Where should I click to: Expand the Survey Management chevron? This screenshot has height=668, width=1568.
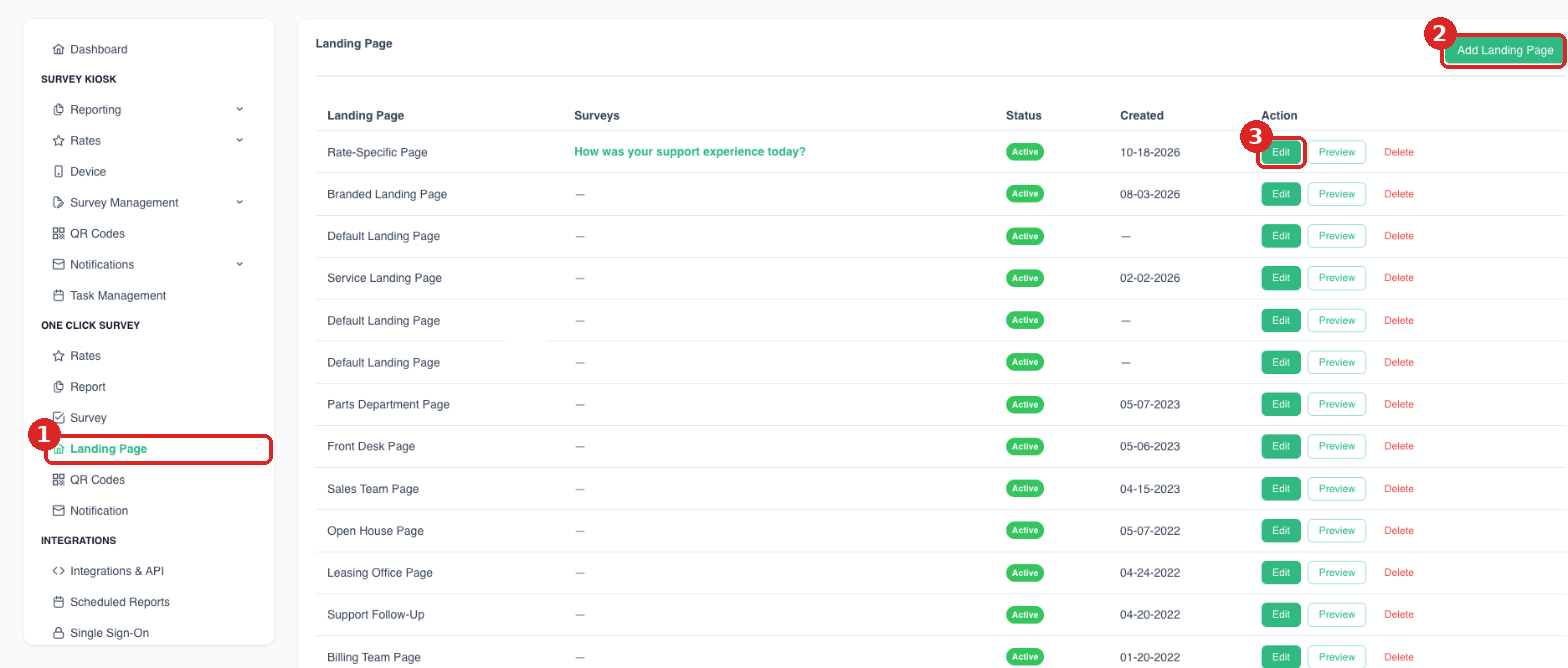[x=239, y=202]
